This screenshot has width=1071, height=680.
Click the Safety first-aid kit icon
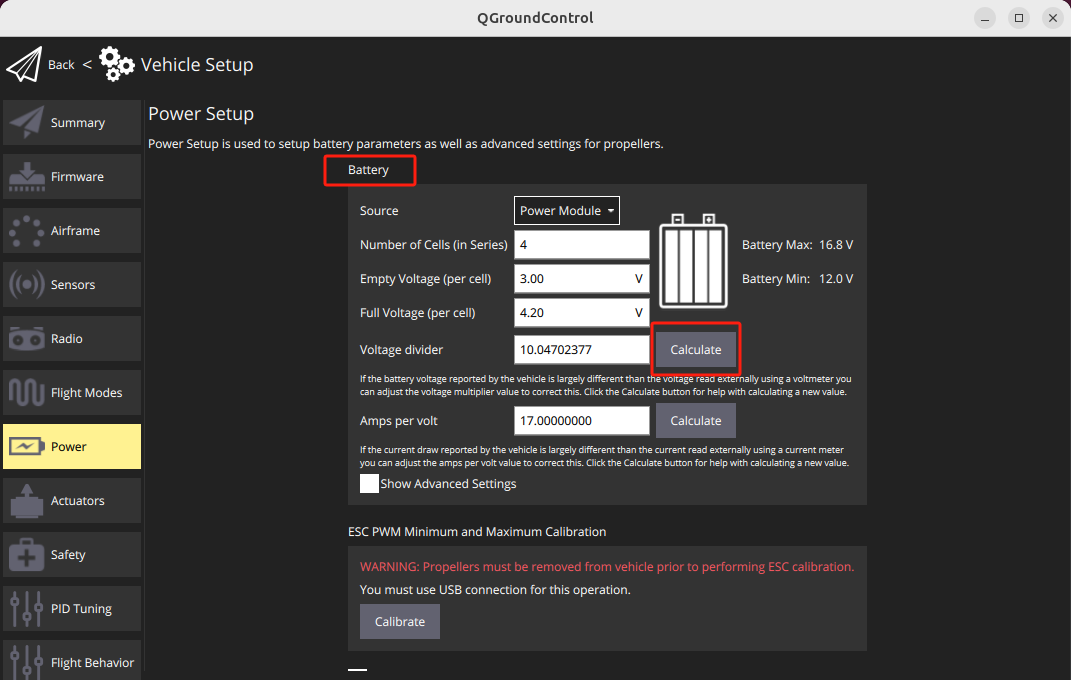click(27, 554)
